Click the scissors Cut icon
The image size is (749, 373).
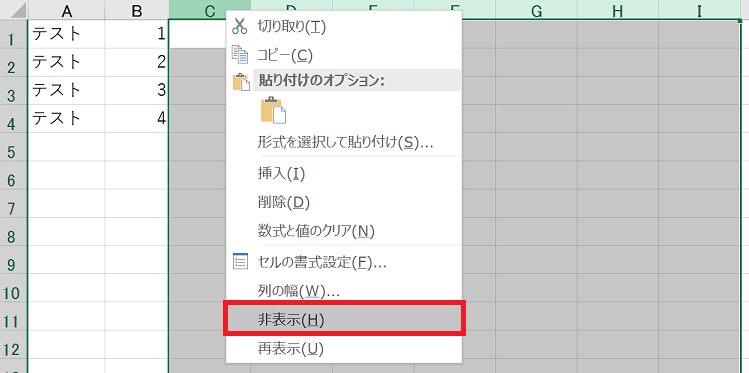point(240,26)
